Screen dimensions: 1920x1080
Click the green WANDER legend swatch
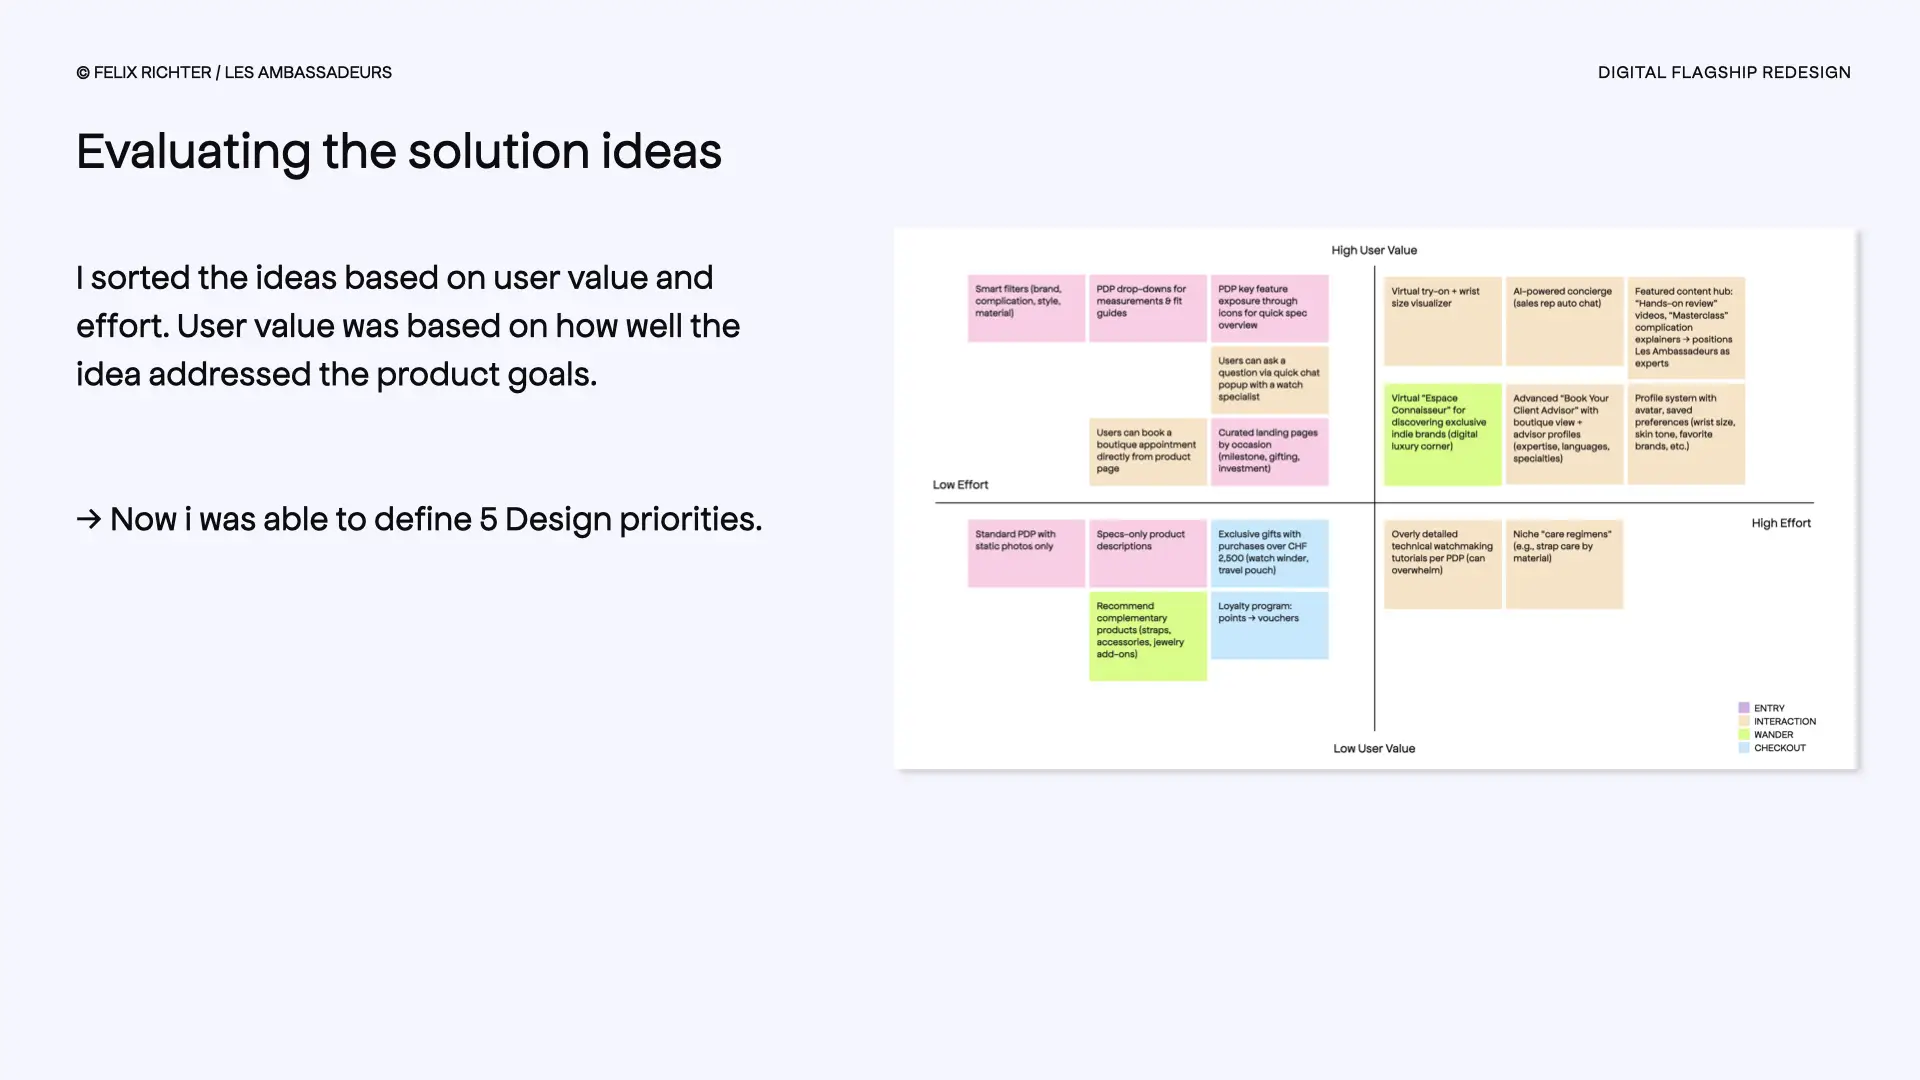point(1744,735)
